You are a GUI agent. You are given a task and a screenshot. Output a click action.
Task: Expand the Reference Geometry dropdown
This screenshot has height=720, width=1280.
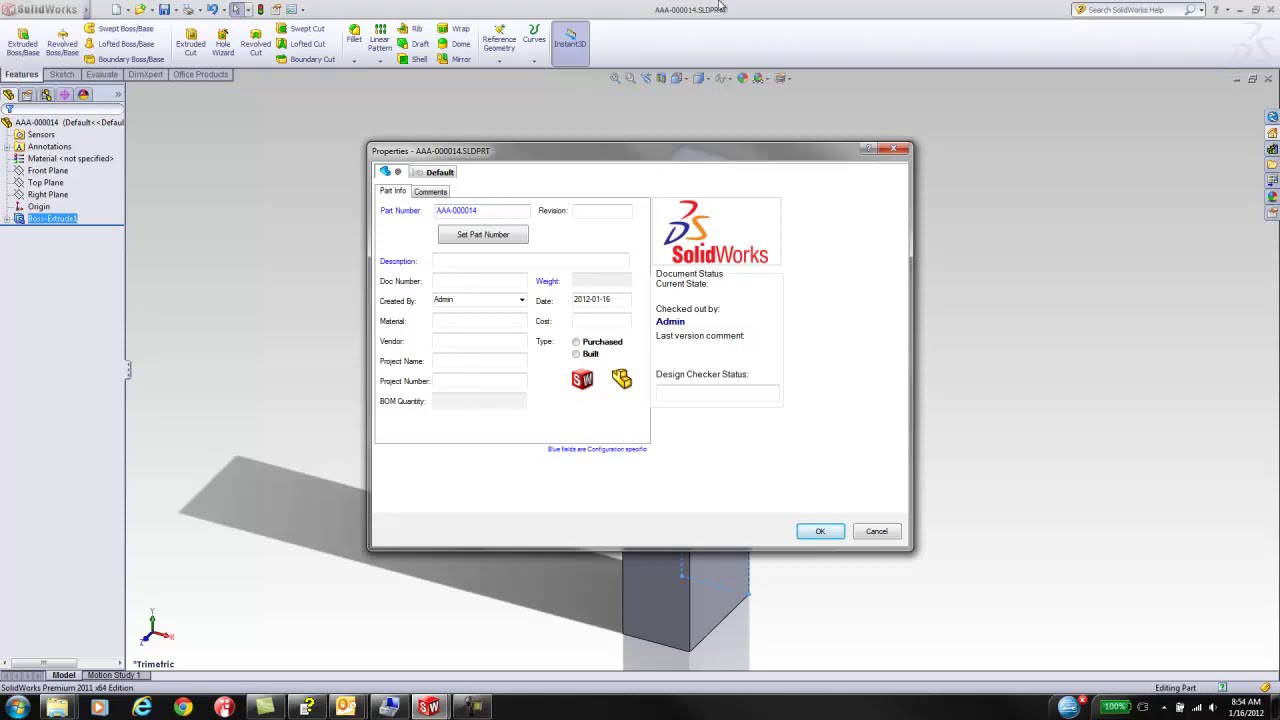499,61
